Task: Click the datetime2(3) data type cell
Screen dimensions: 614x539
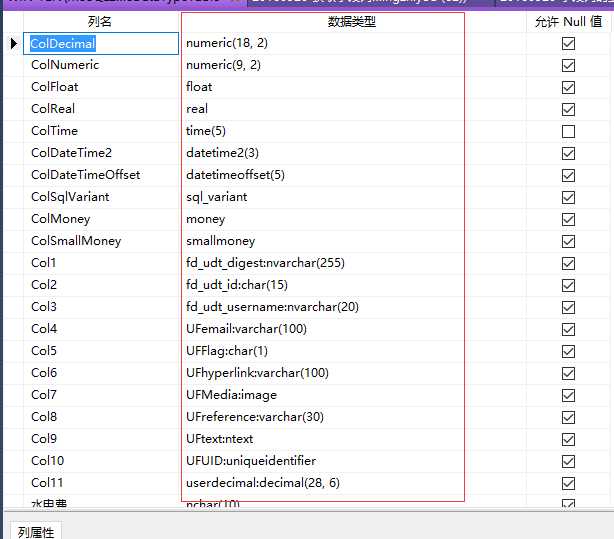Action: tap(222, 153)
